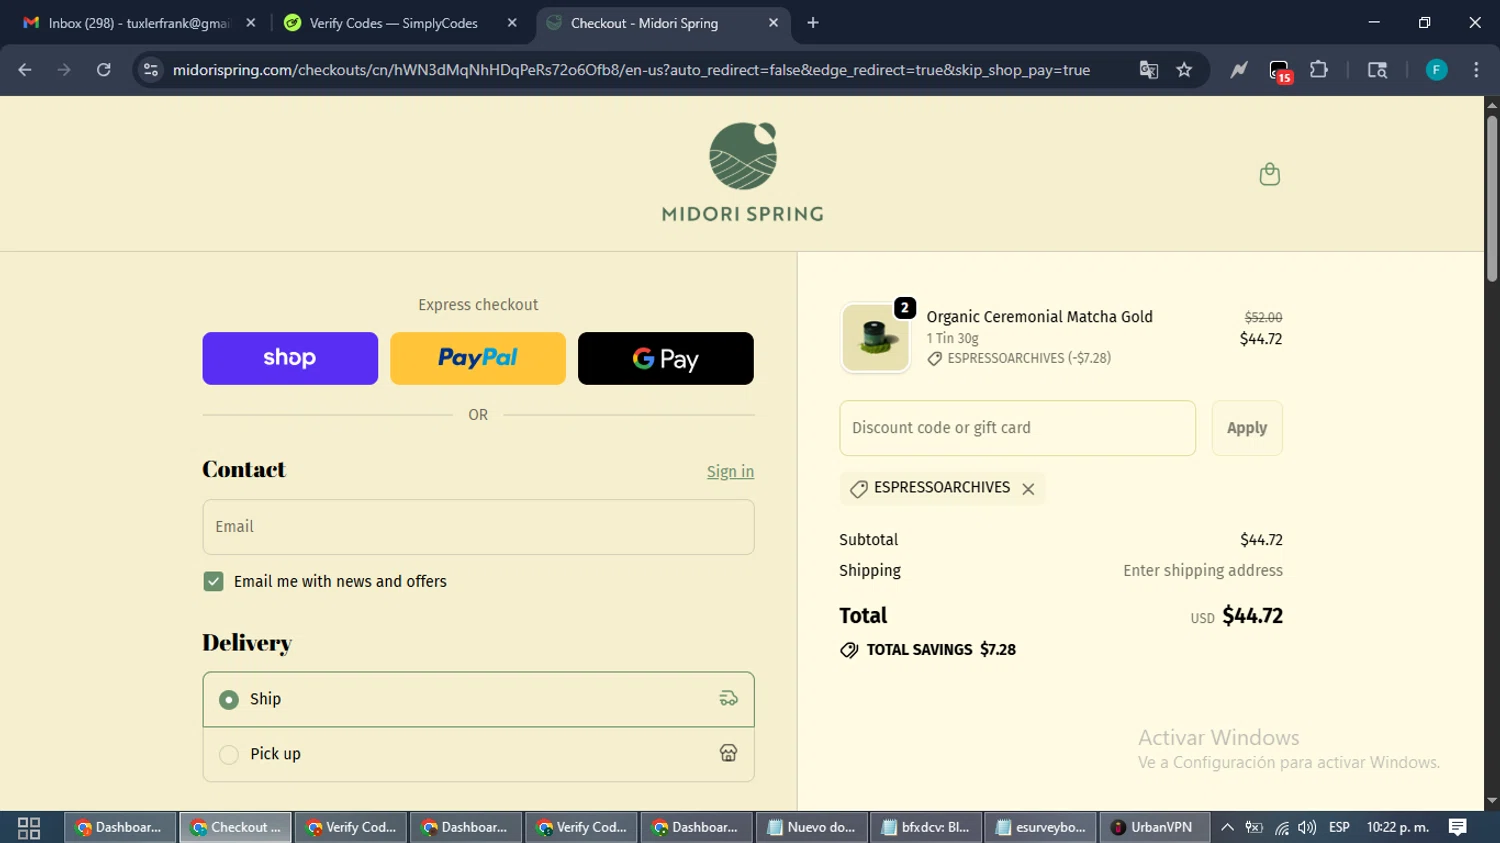Close the Verify Codes tab
The width and height of the screenshot is (1500, 843).
coord(512,23)
